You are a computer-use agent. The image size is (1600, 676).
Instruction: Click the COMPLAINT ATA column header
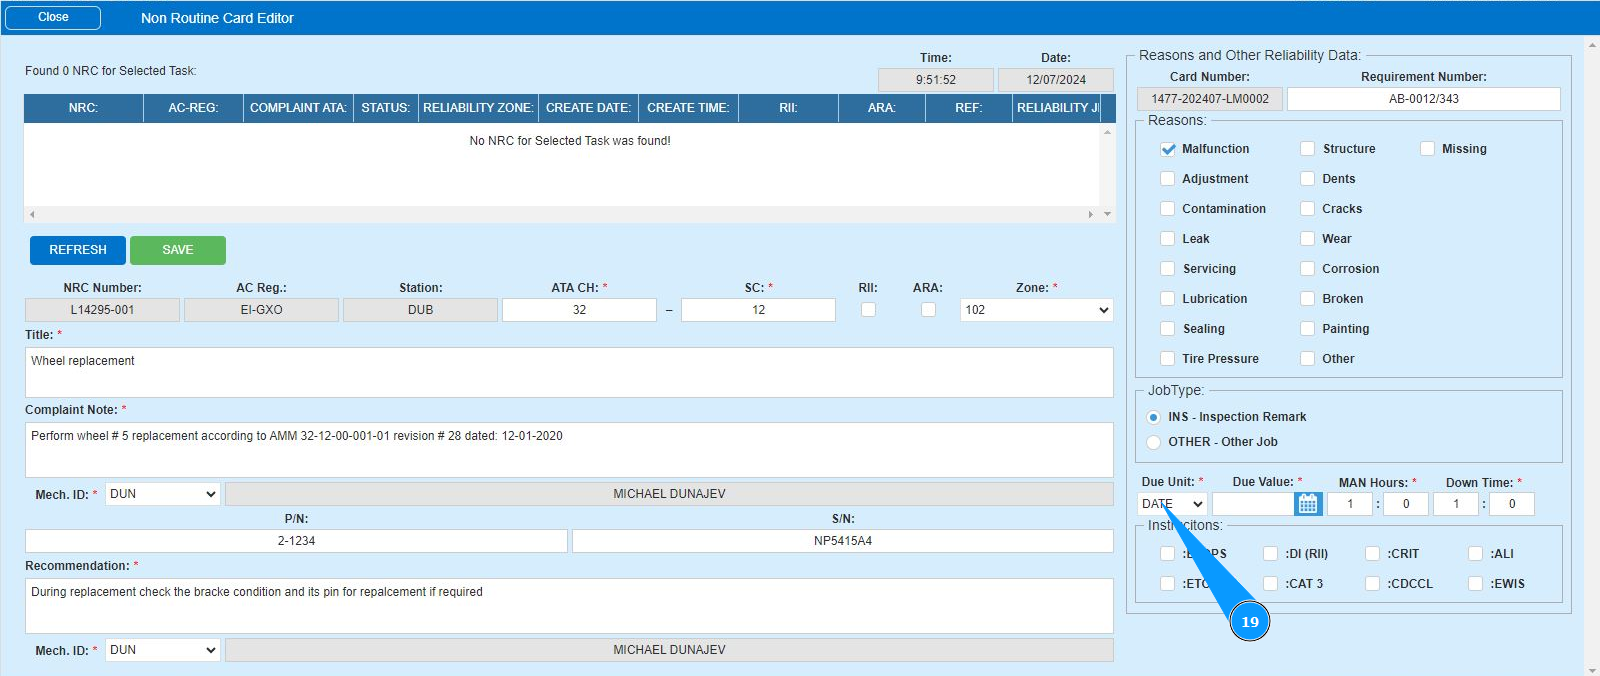[x=298, y=108]
